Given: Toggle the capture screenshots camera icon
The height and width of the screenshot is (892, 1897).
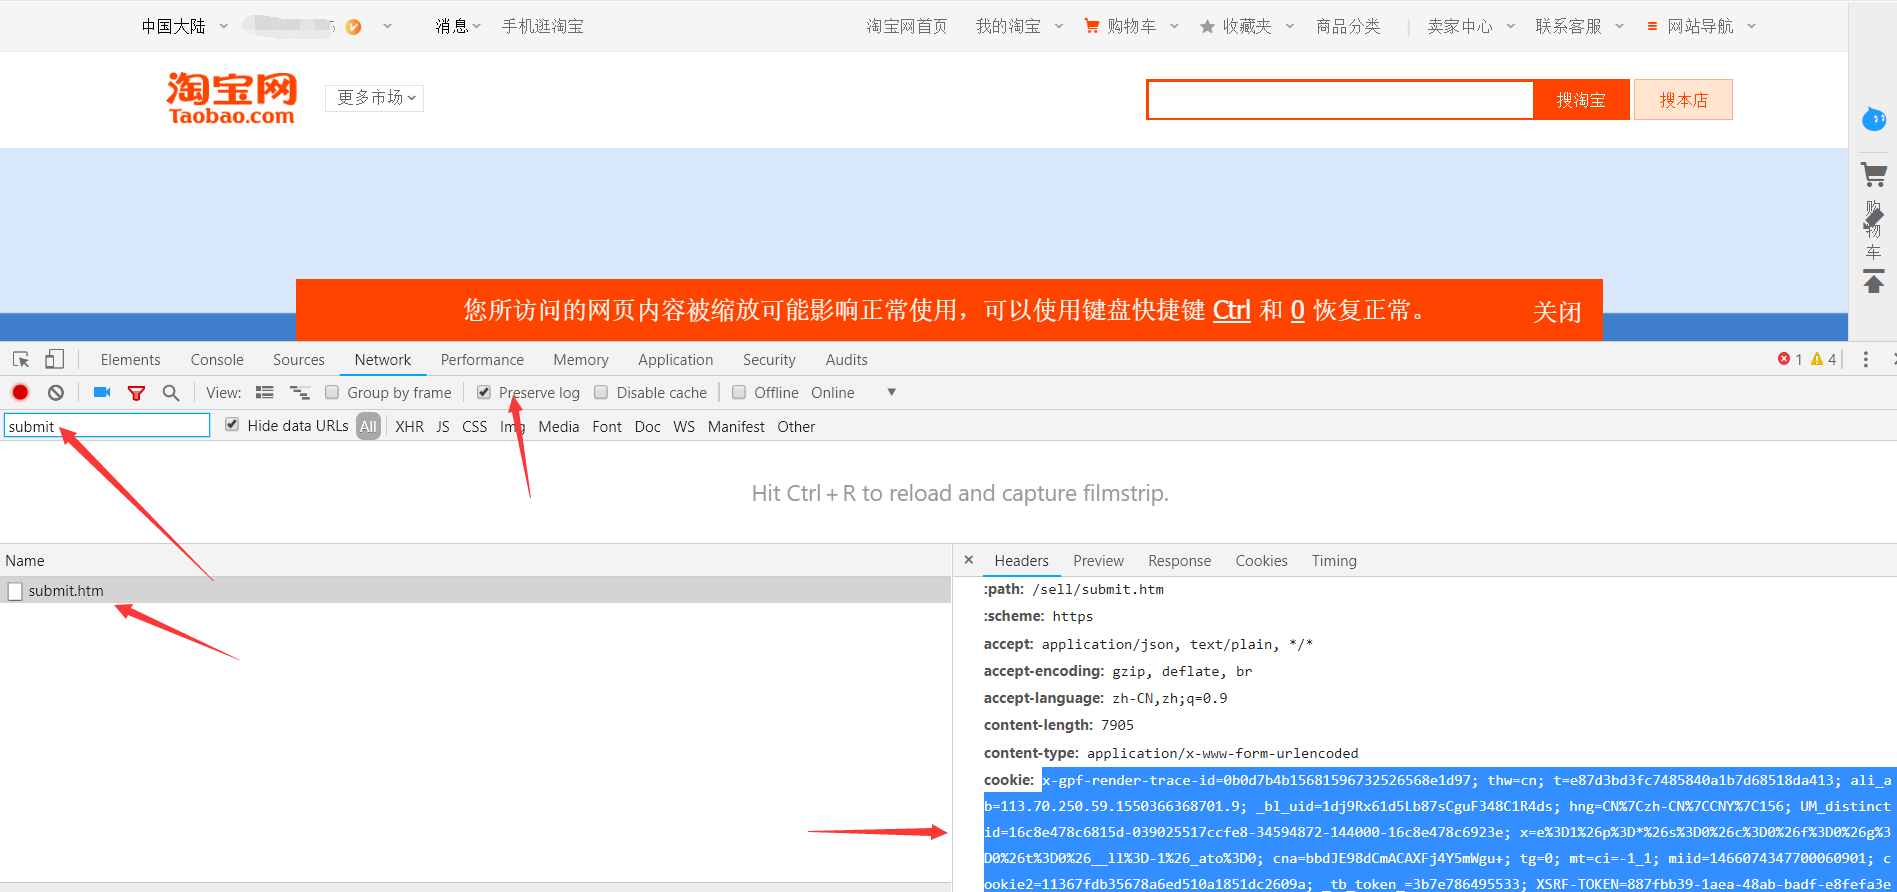Looking at the screenshot, I should click(101, 393).
